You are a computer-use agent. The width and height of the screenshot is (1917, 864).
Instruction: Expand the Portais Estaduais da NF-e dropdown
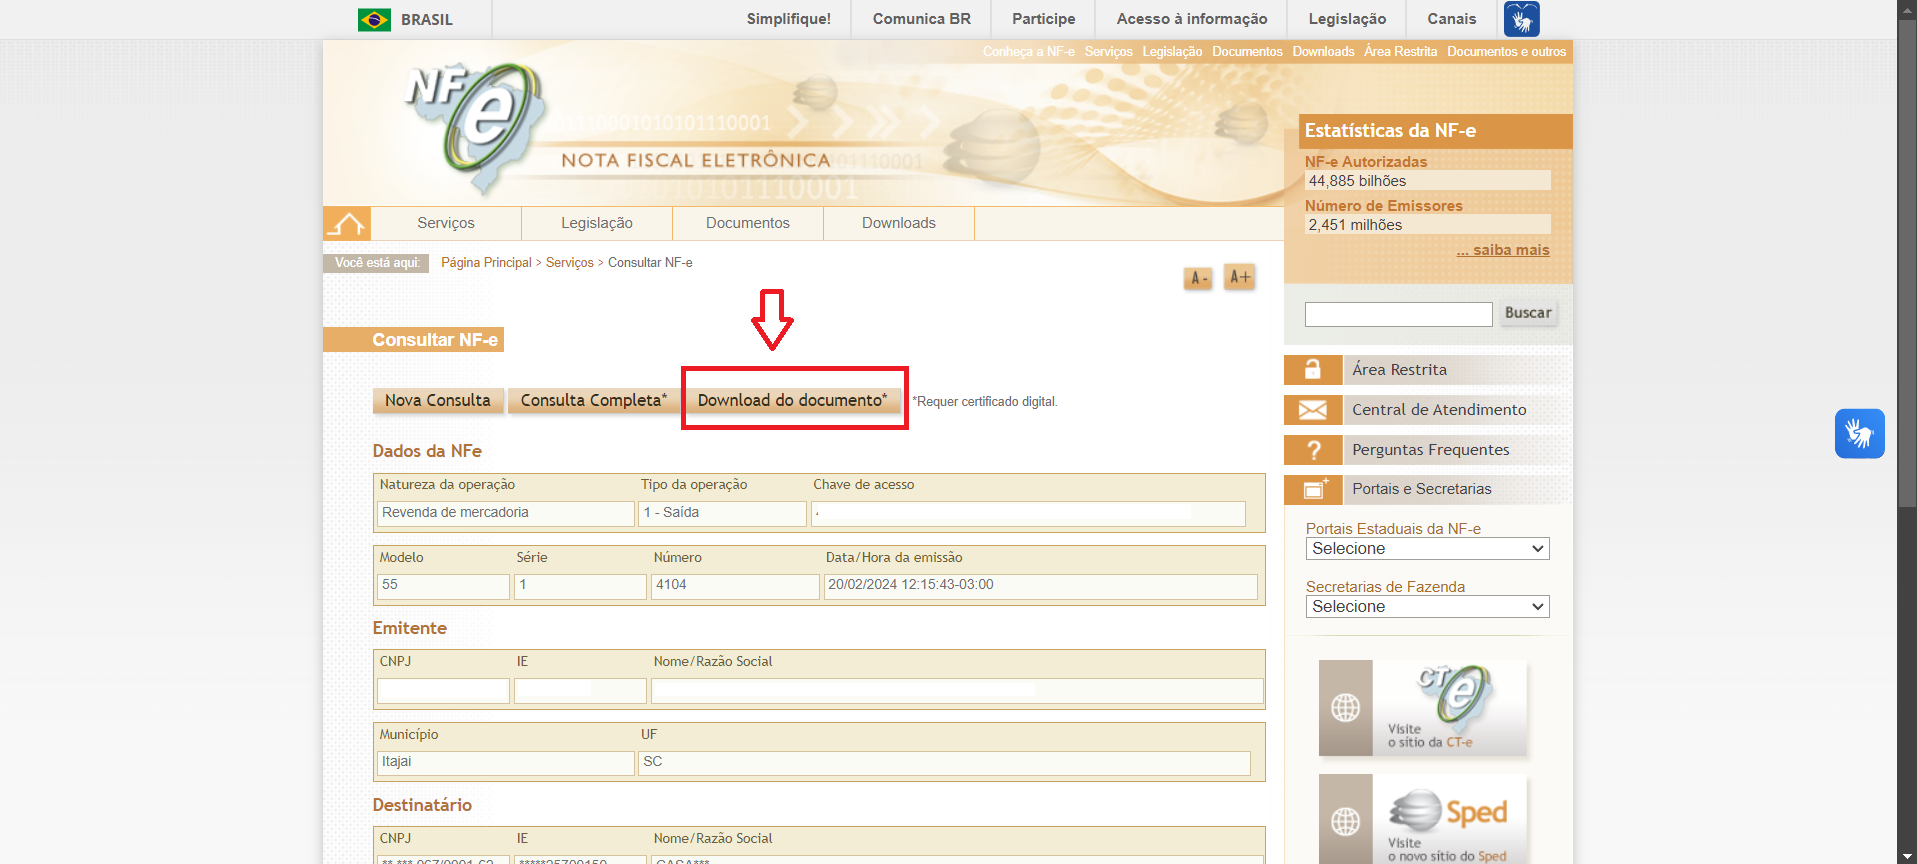[x=1427, y=549]
